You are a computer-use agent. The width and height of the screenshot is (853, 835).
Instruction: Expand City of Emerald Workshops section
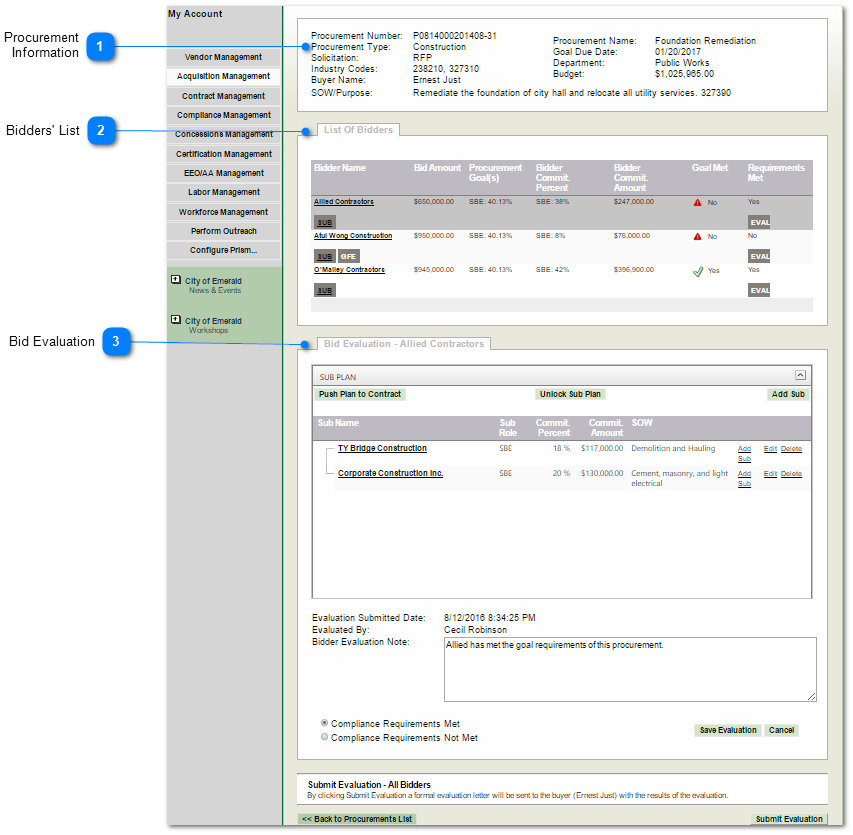coord(176,320)
